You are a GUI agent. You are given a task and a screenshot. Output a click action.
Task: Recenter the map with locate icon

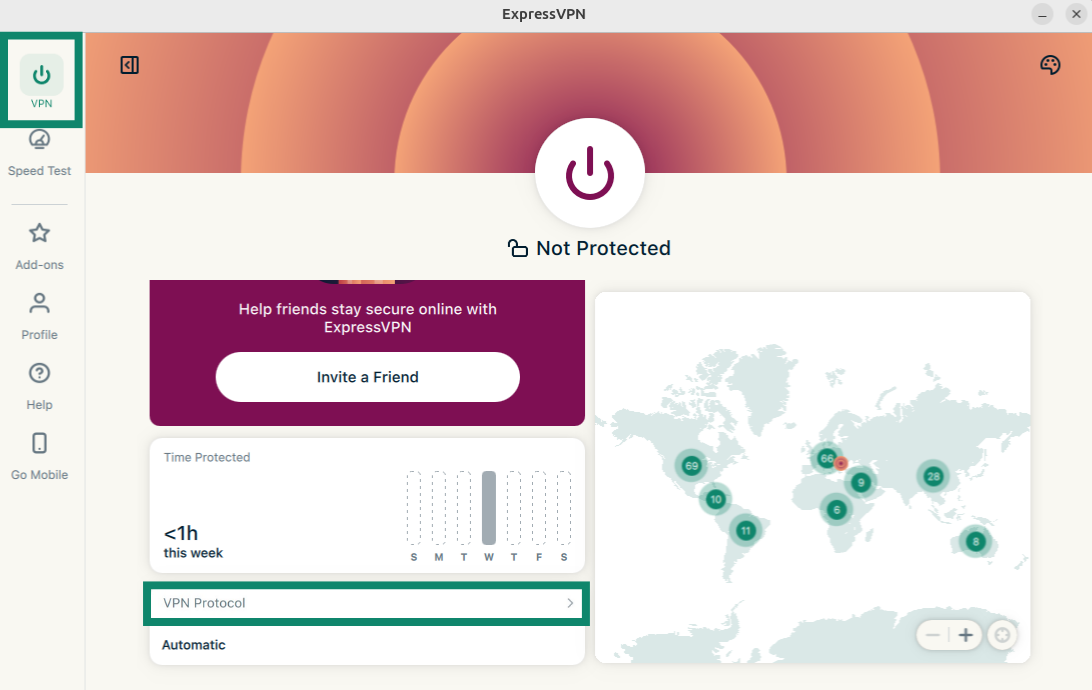click(x=1002, y=635)
